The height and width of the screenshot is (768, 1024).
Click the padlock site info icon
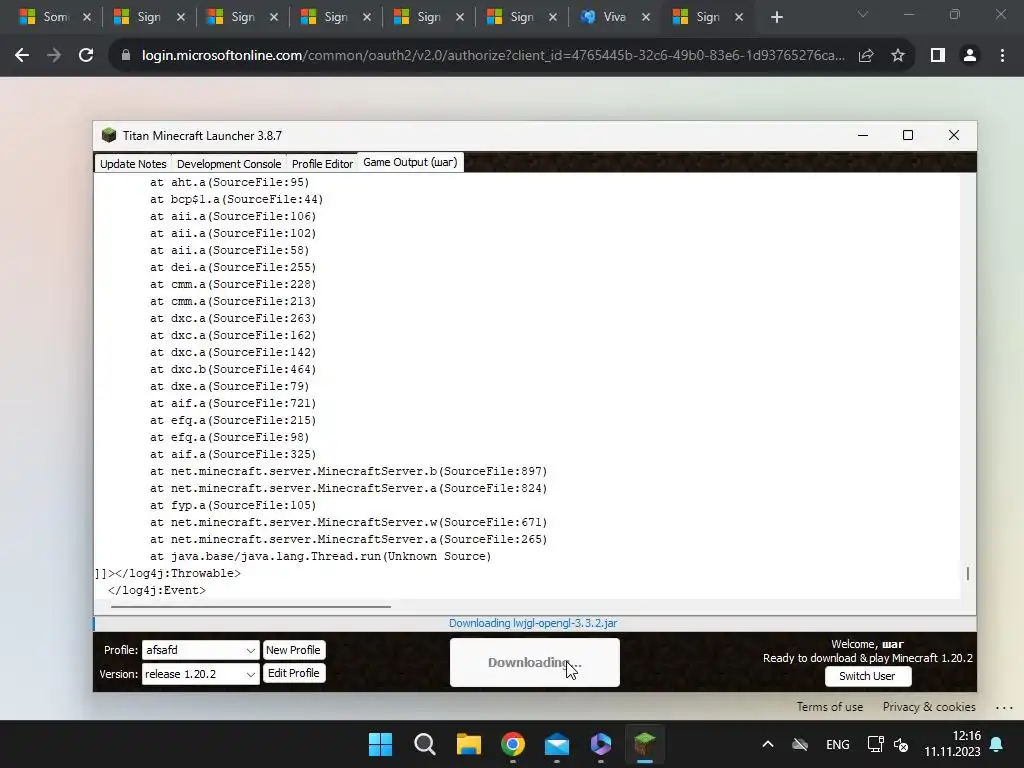click(x=125, y=56)
